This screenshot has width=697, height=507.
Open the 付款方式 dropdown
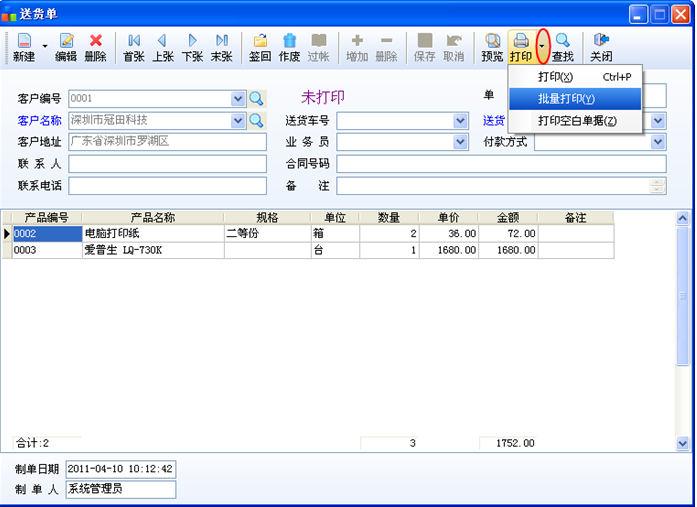tap(658, 142)
